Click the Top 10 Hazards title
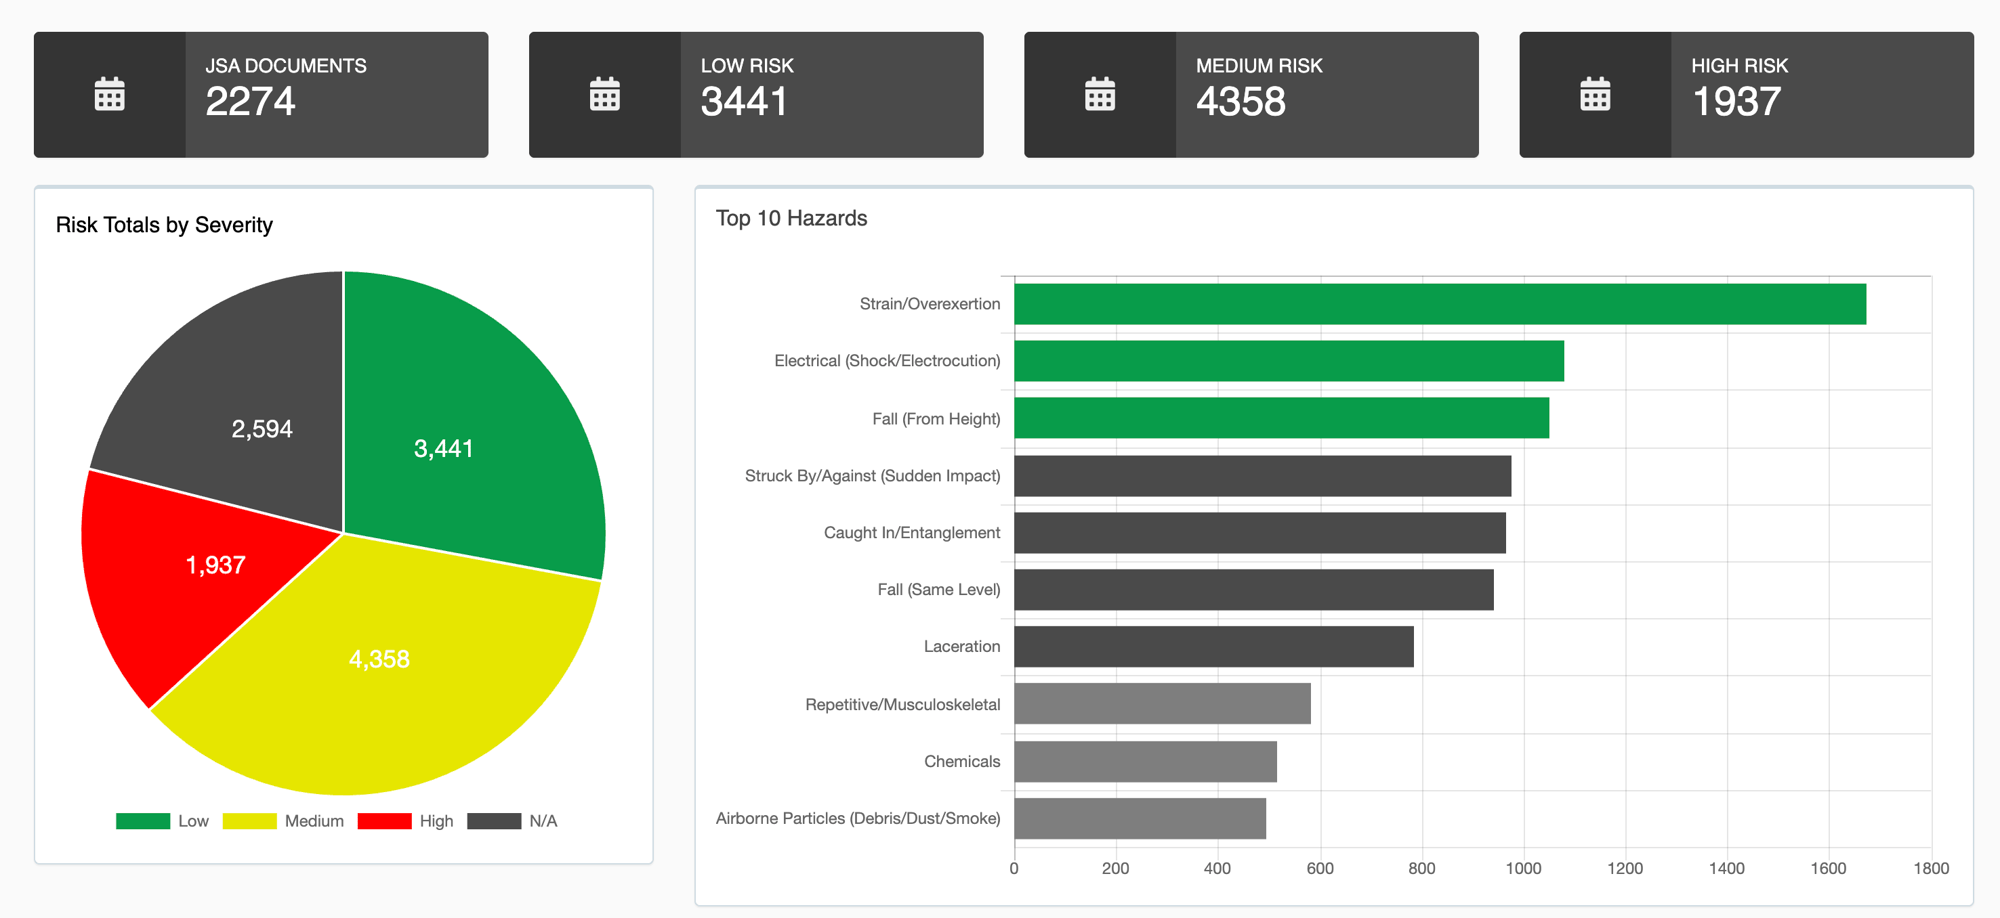The width and height of the screenshot is (2000, 918). pos(791,218)
